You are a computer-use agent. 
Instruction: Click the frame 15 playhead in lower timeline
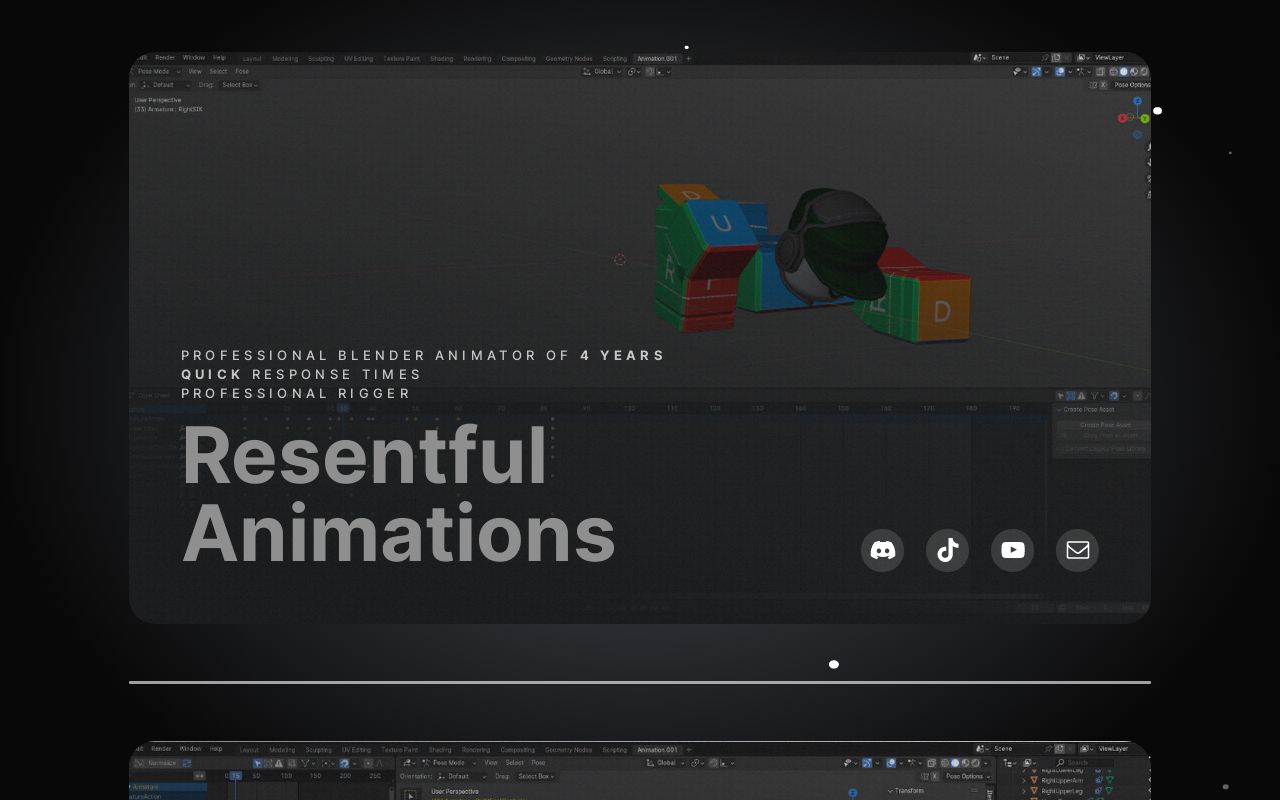(x=235, y=776)
